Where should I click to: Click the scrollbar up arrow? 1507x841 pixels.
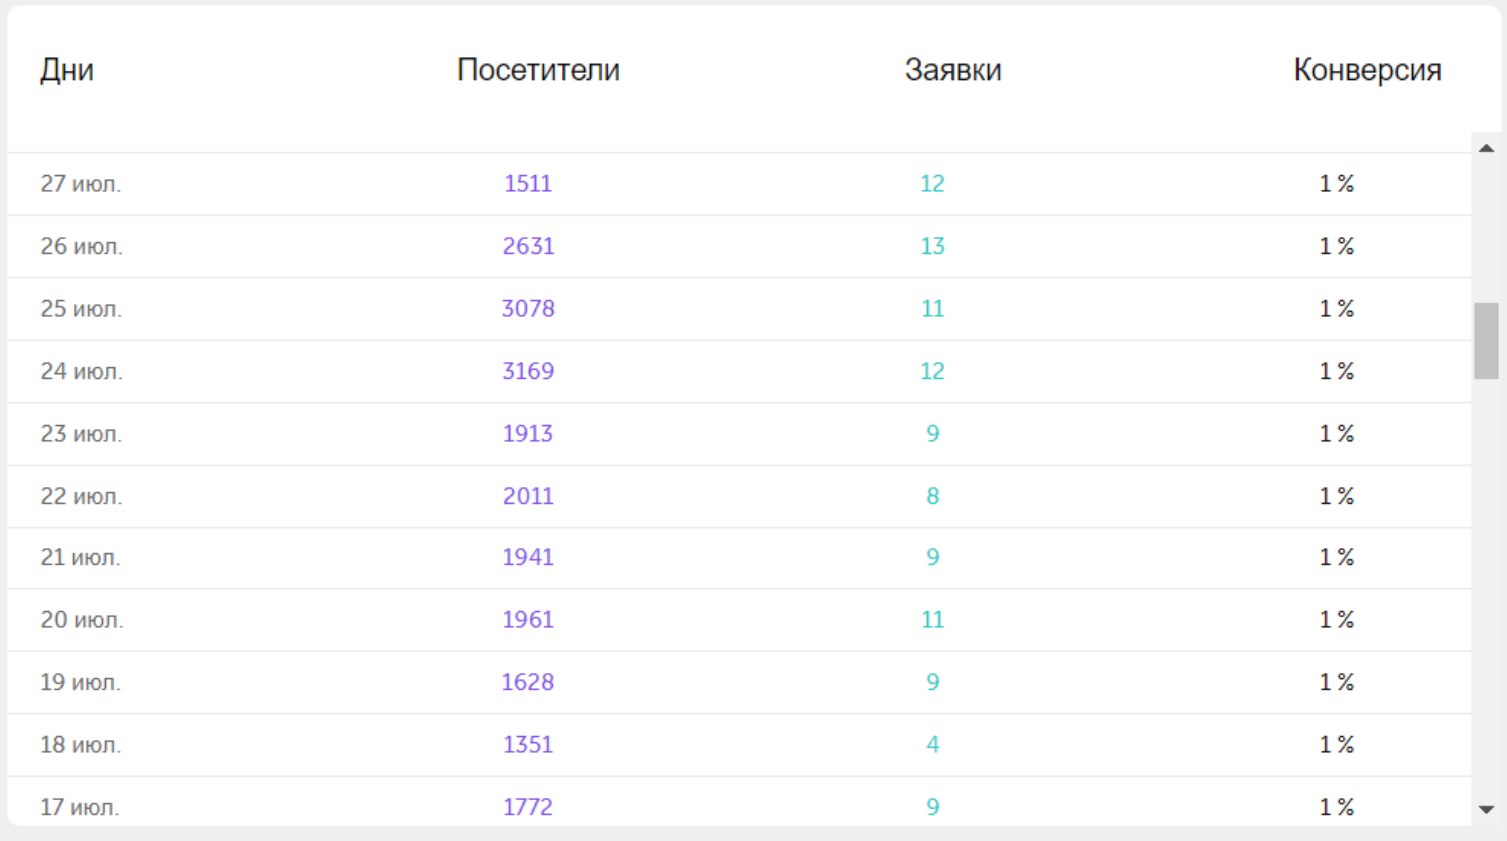(x=1486, y=148)
